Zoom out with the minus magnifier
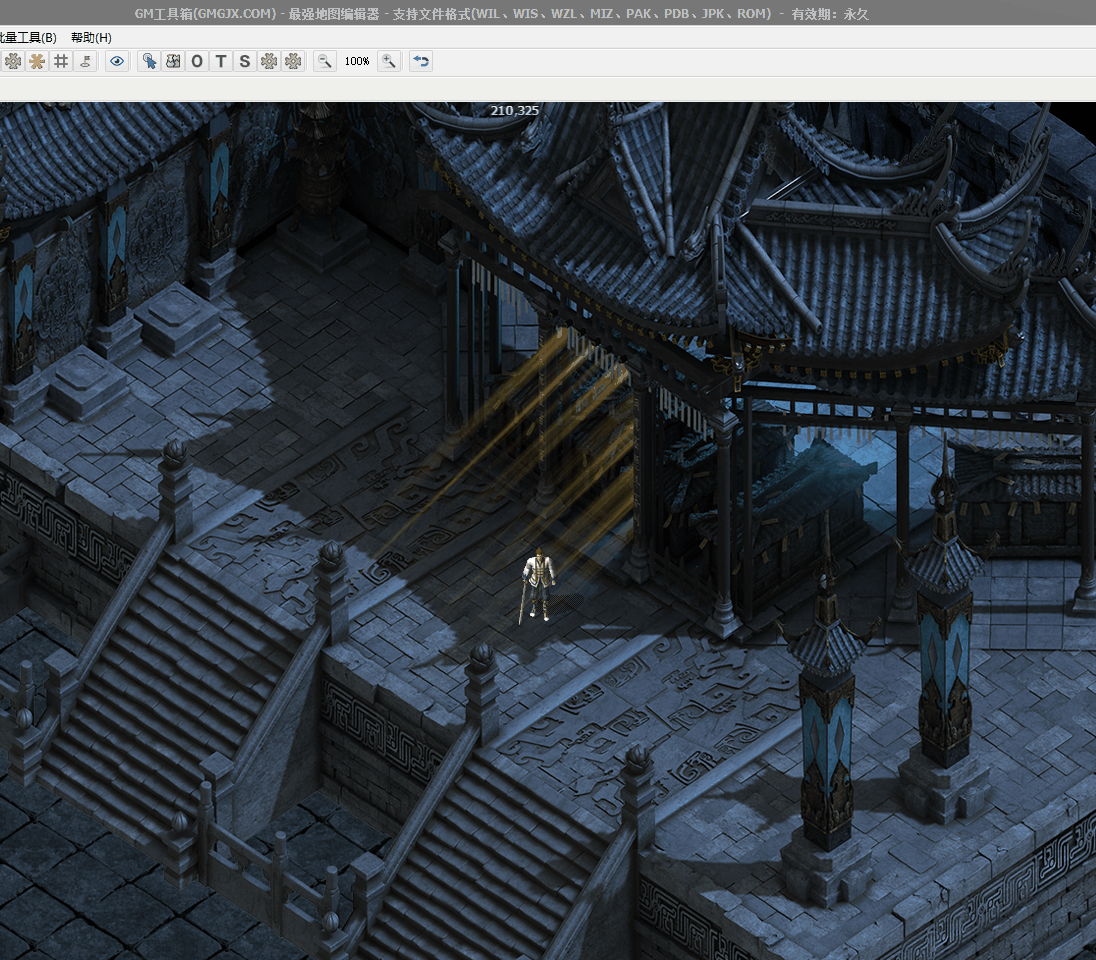The image size is (1096, 960). pos(324,62)
